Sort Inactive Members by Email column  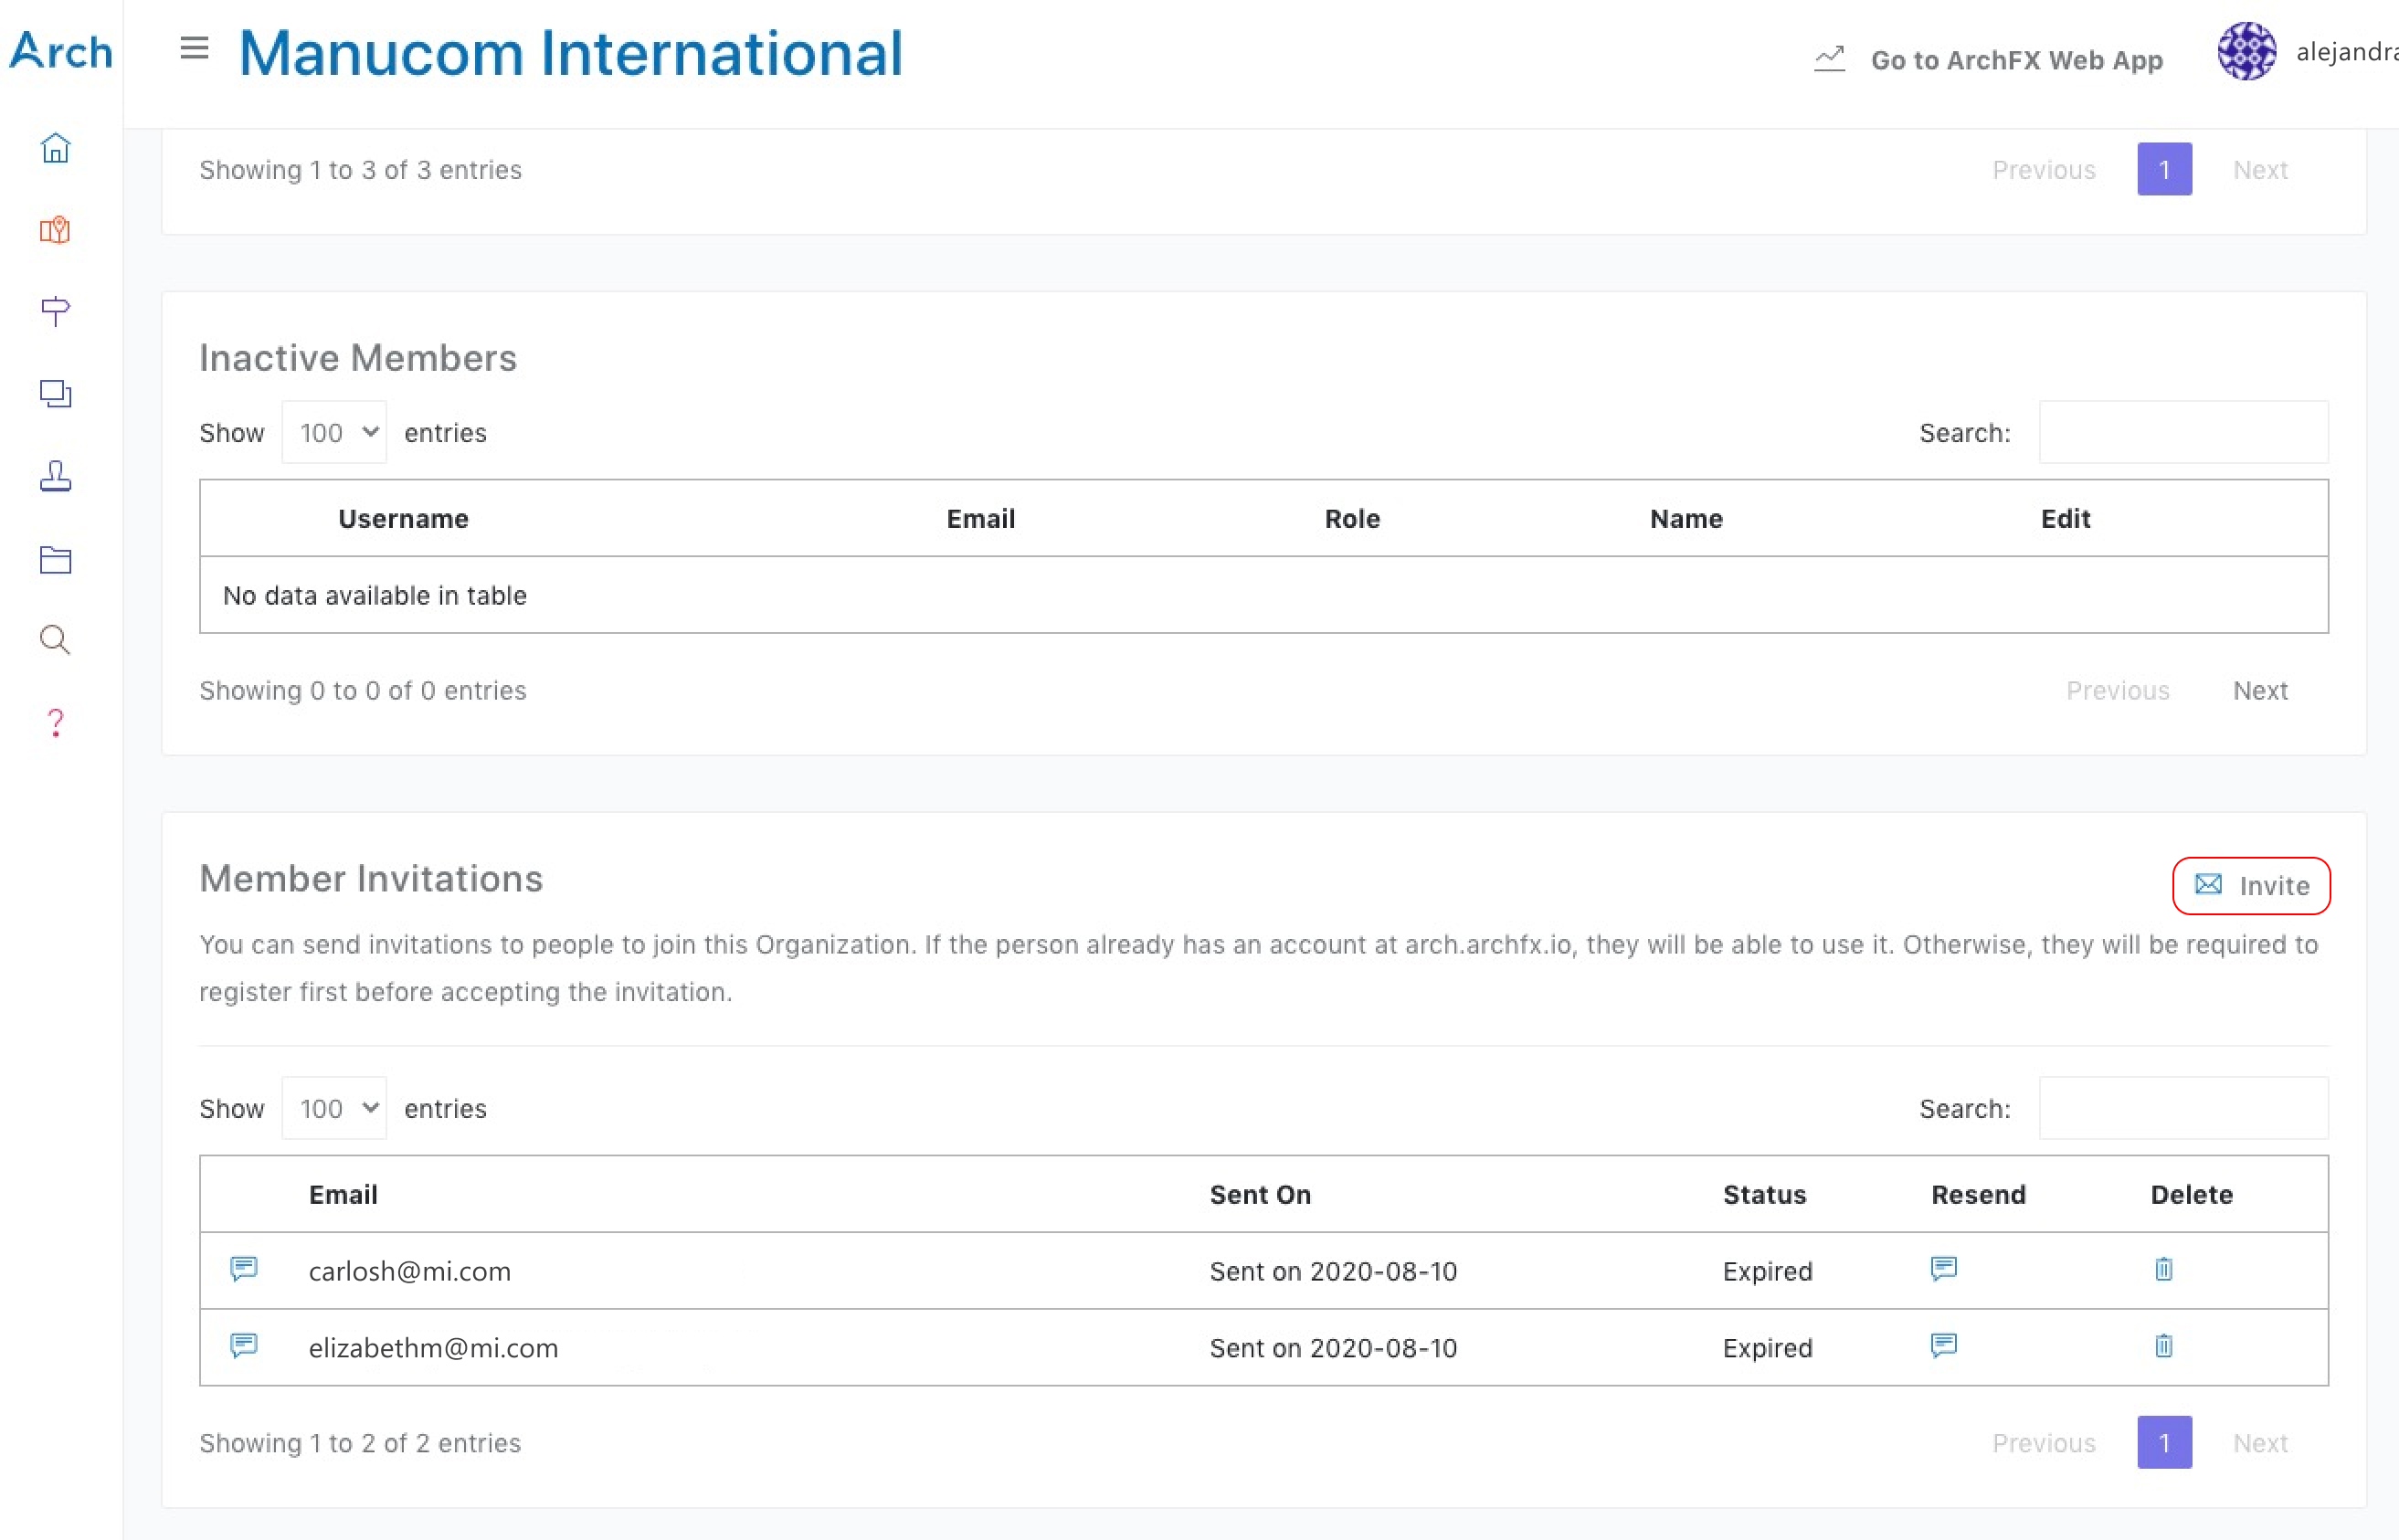[980, 518]
